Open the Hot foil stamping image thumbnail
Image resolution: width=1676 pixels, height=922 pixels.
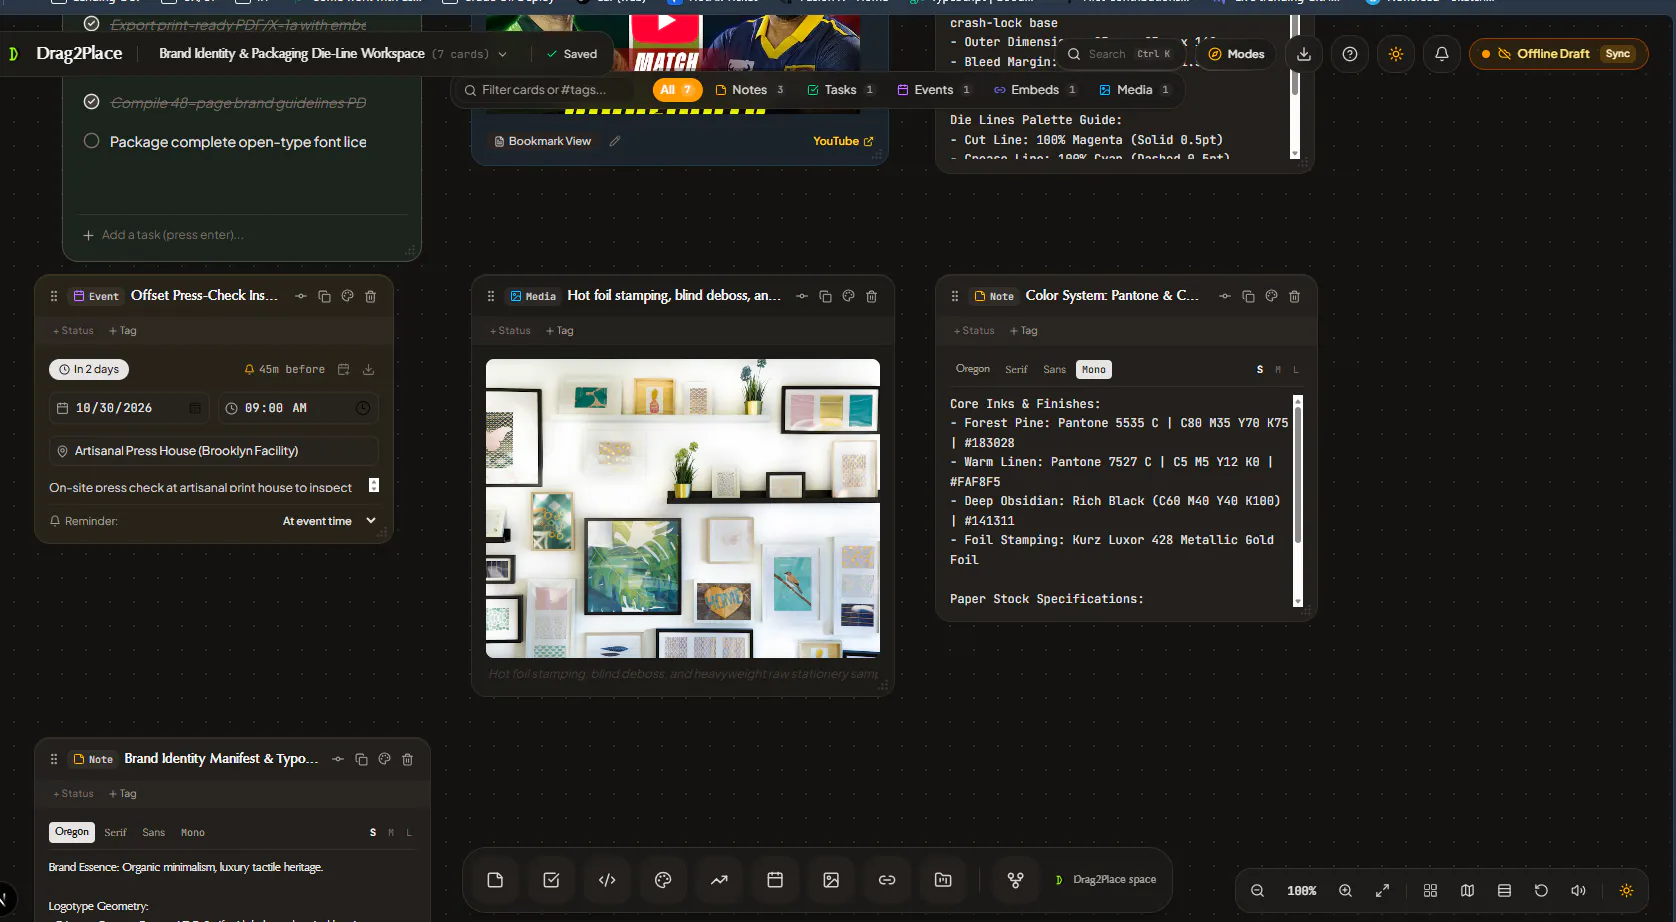[683, 508]
